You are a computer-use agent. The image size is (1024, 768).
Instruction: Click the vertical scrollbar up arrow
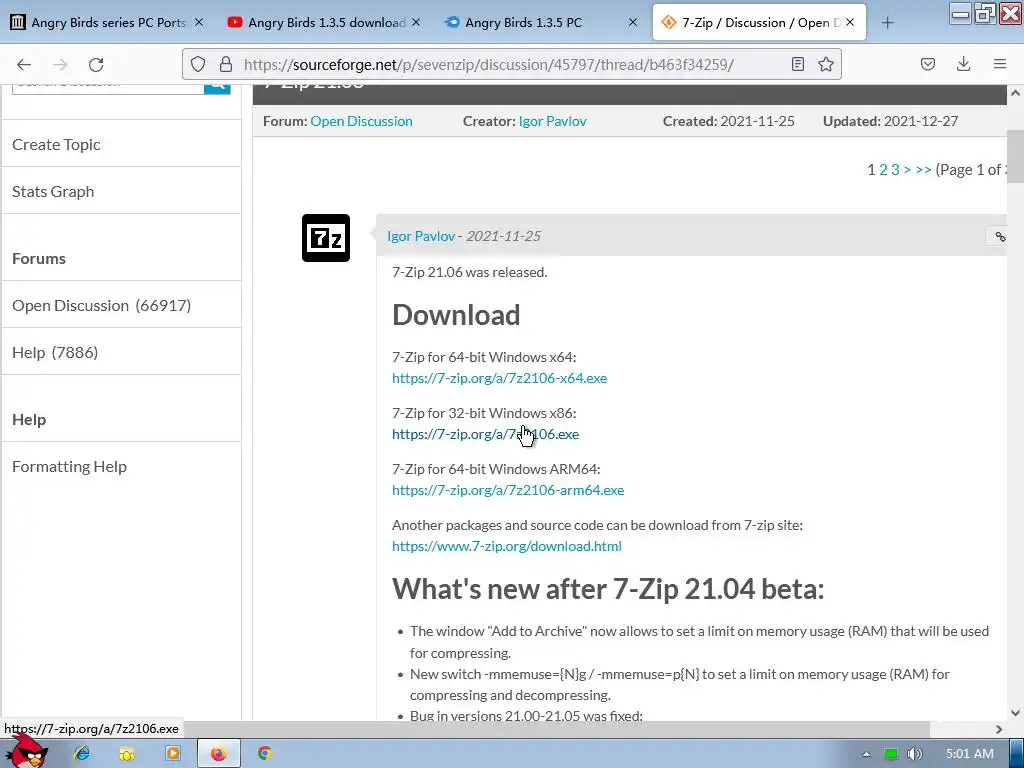point(1016,93)
